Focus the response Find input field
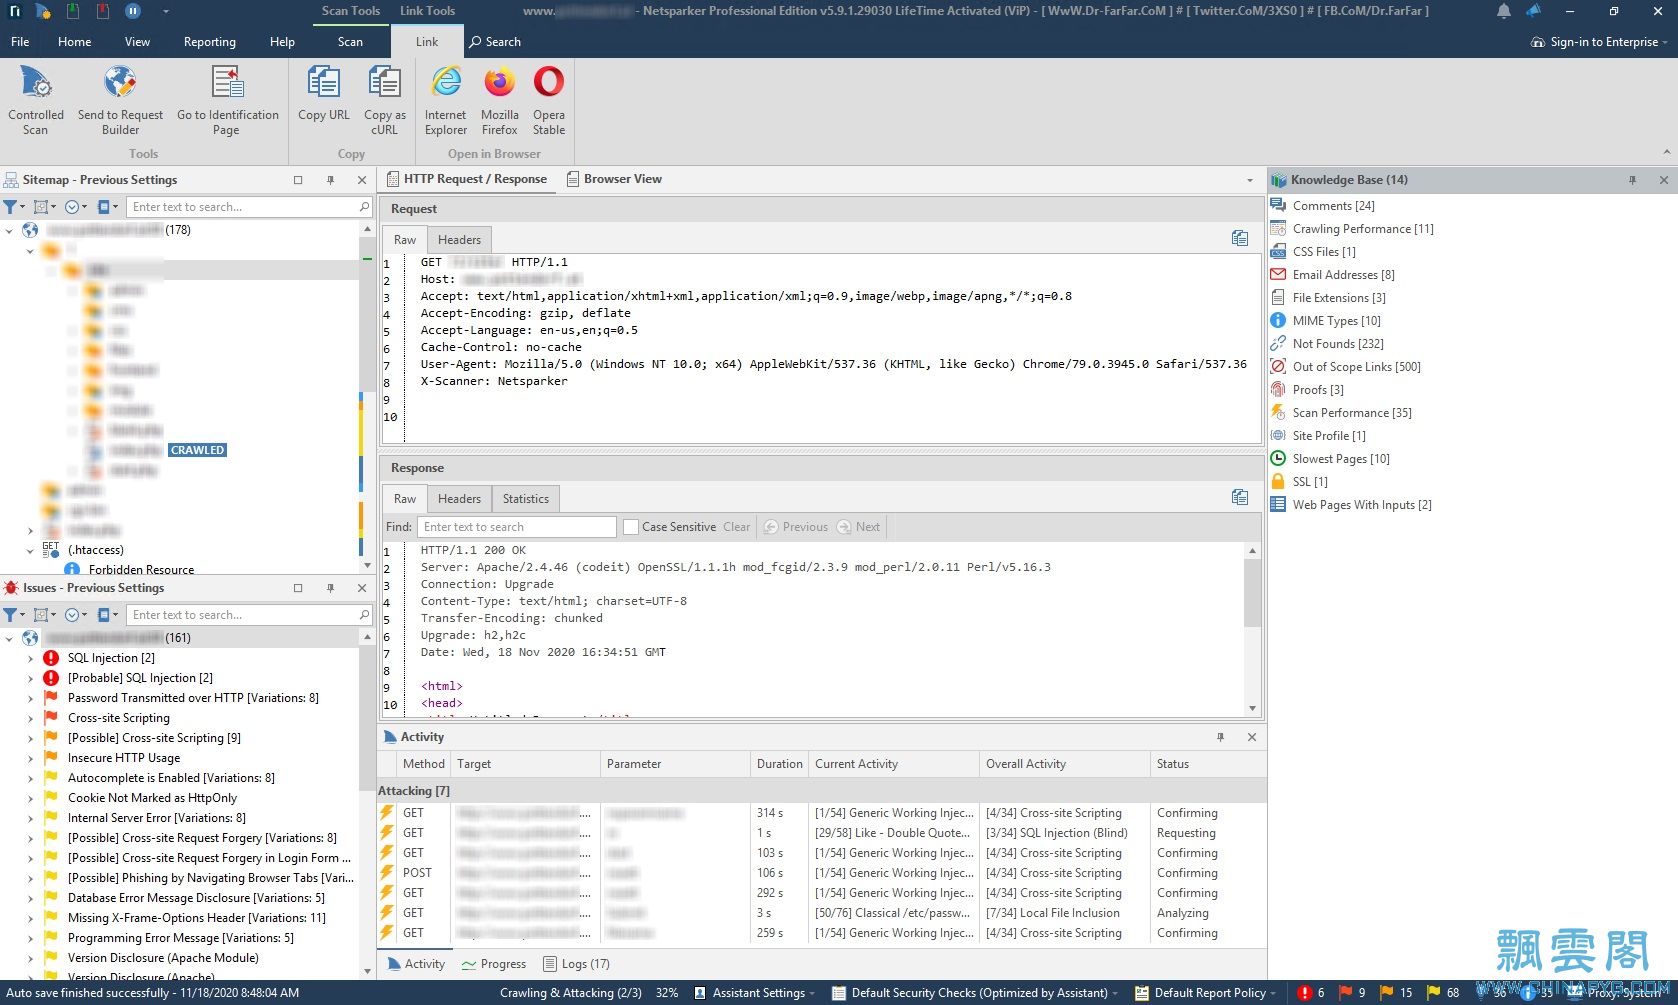 pos(516,527)
